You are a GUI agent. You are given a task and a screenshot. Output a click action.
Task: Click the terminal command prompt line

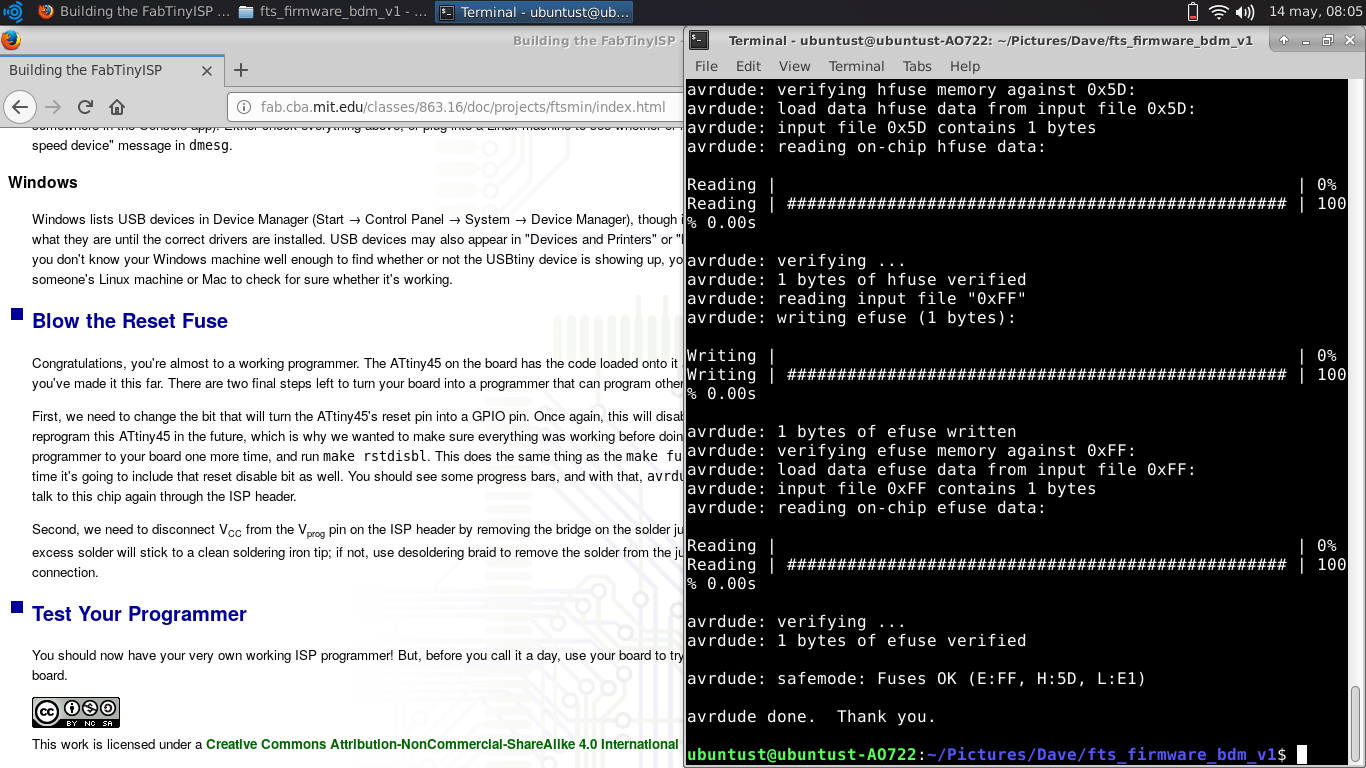coord(997,754)
